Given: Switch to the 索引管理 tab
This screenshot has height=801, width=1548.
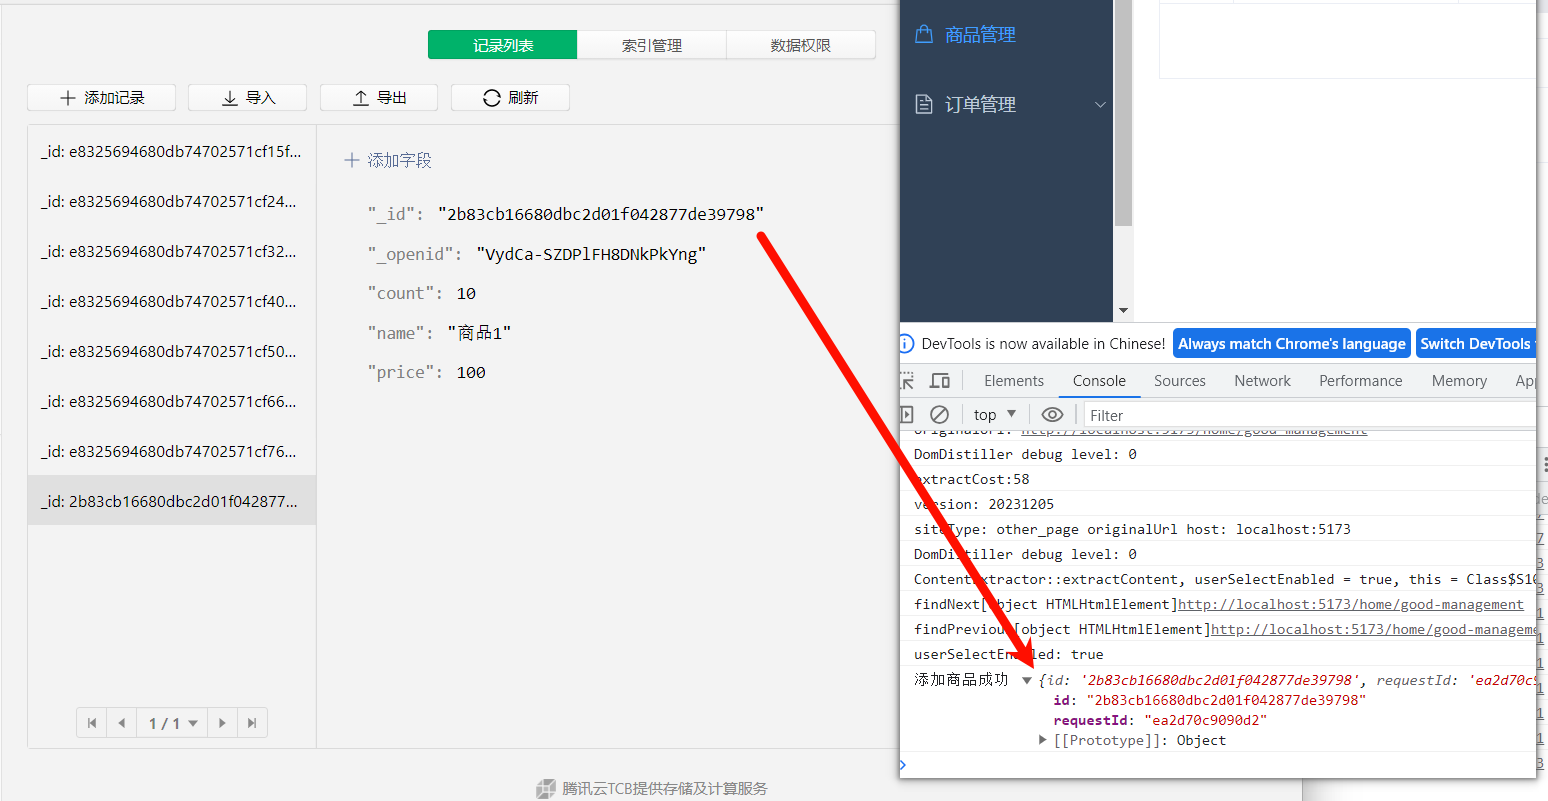Looking at the screenshot, I should coord(652,45).
